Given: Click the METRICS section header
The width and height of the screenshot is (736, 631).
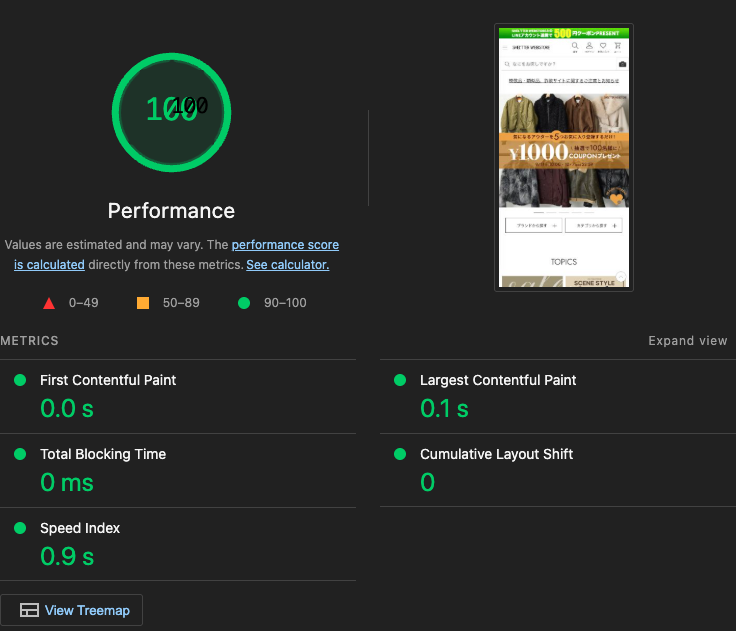Looking at the screenshot, I should pyautogui.click(x=29, y=341).
